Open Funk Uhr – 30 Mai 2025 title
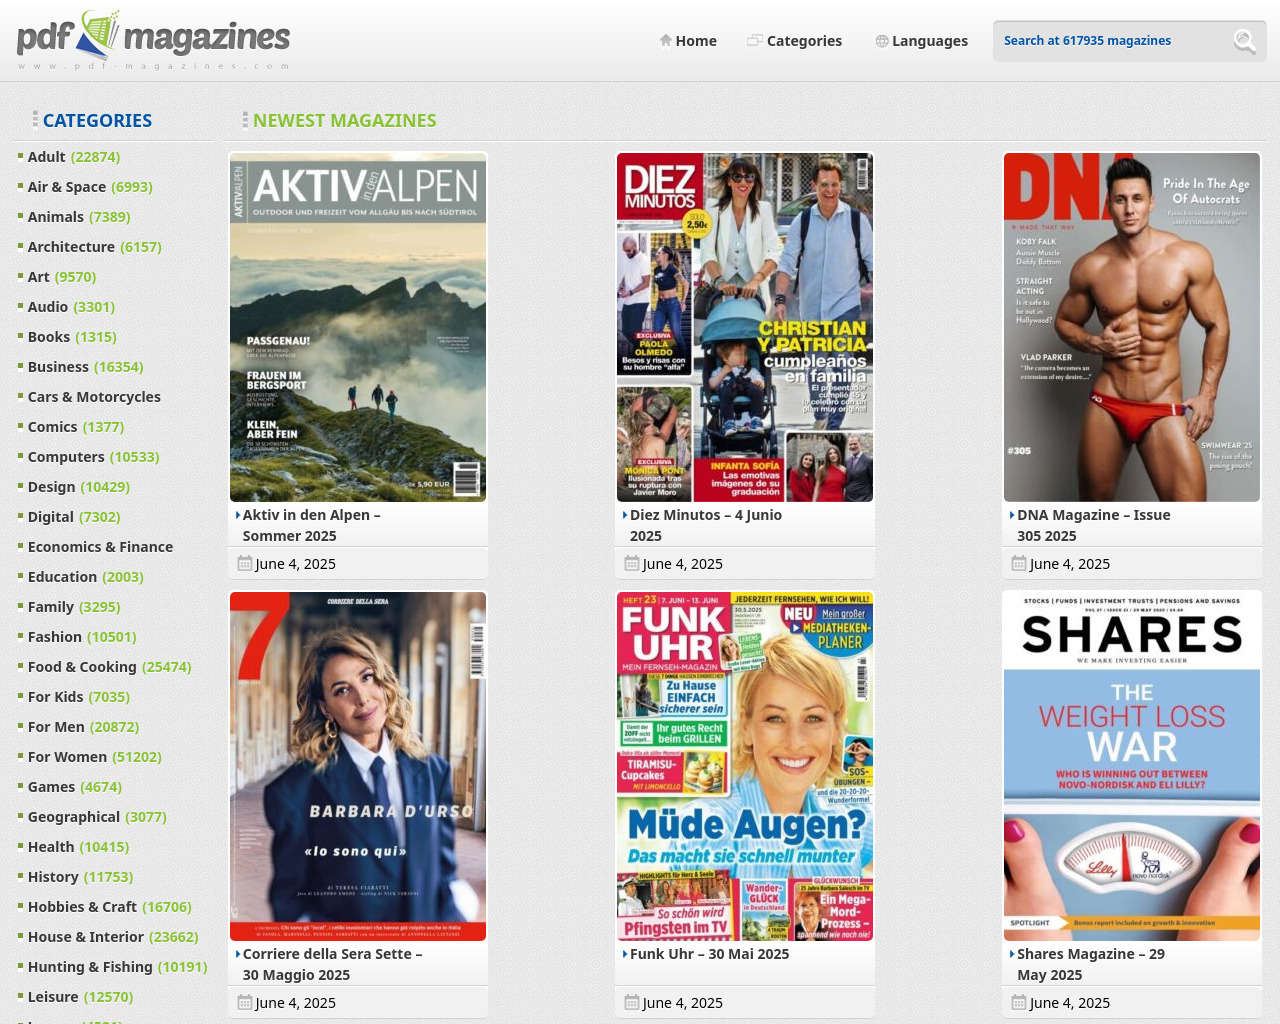Screen dimensions: 1280x1024 (x=709, y=954)
